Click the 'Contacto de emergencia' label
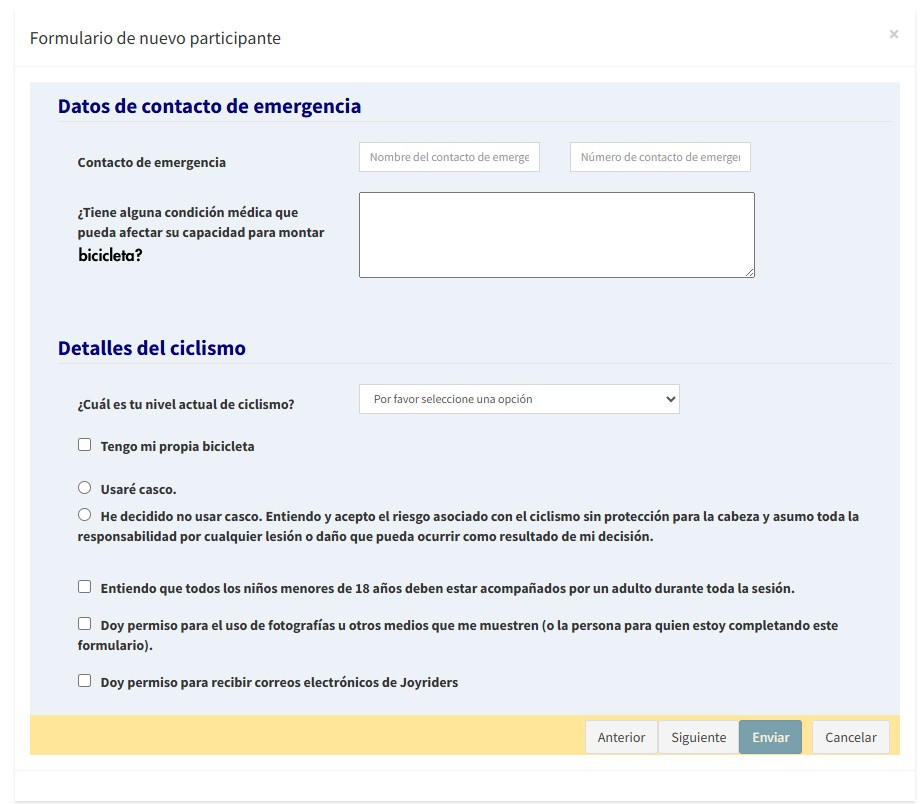924x804 pixels. pos(151,162)
